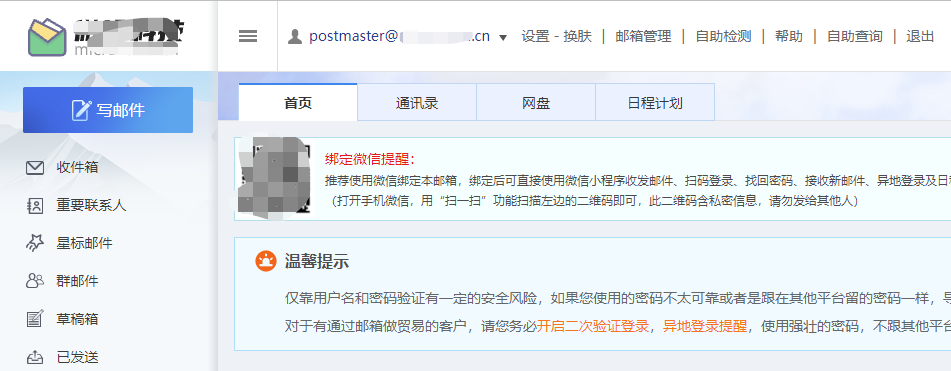This screenshot has height=371, width=951.
Task: Click the 温馨提示 heading
Action: pyautogui.click(x=317, y=262)
